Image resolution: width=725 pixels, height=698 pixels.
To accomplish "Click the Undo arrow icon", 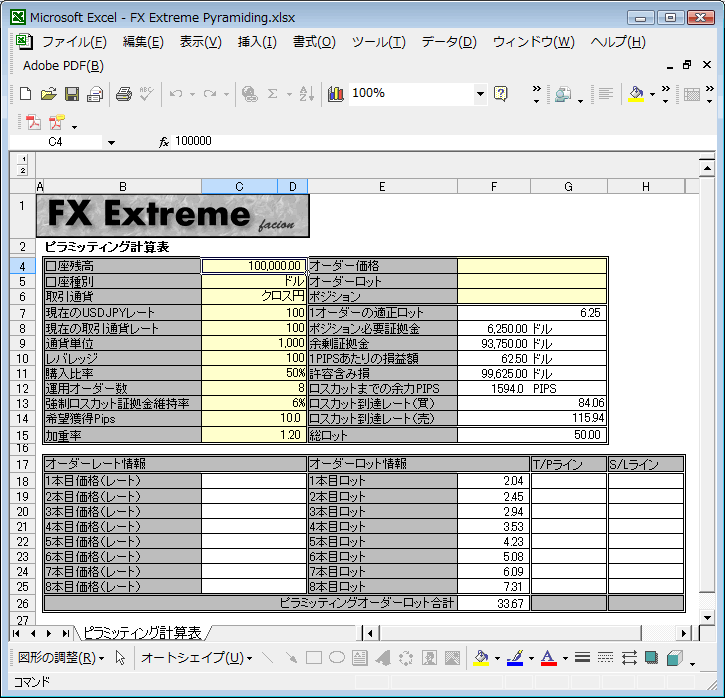I will click(176, 94).
